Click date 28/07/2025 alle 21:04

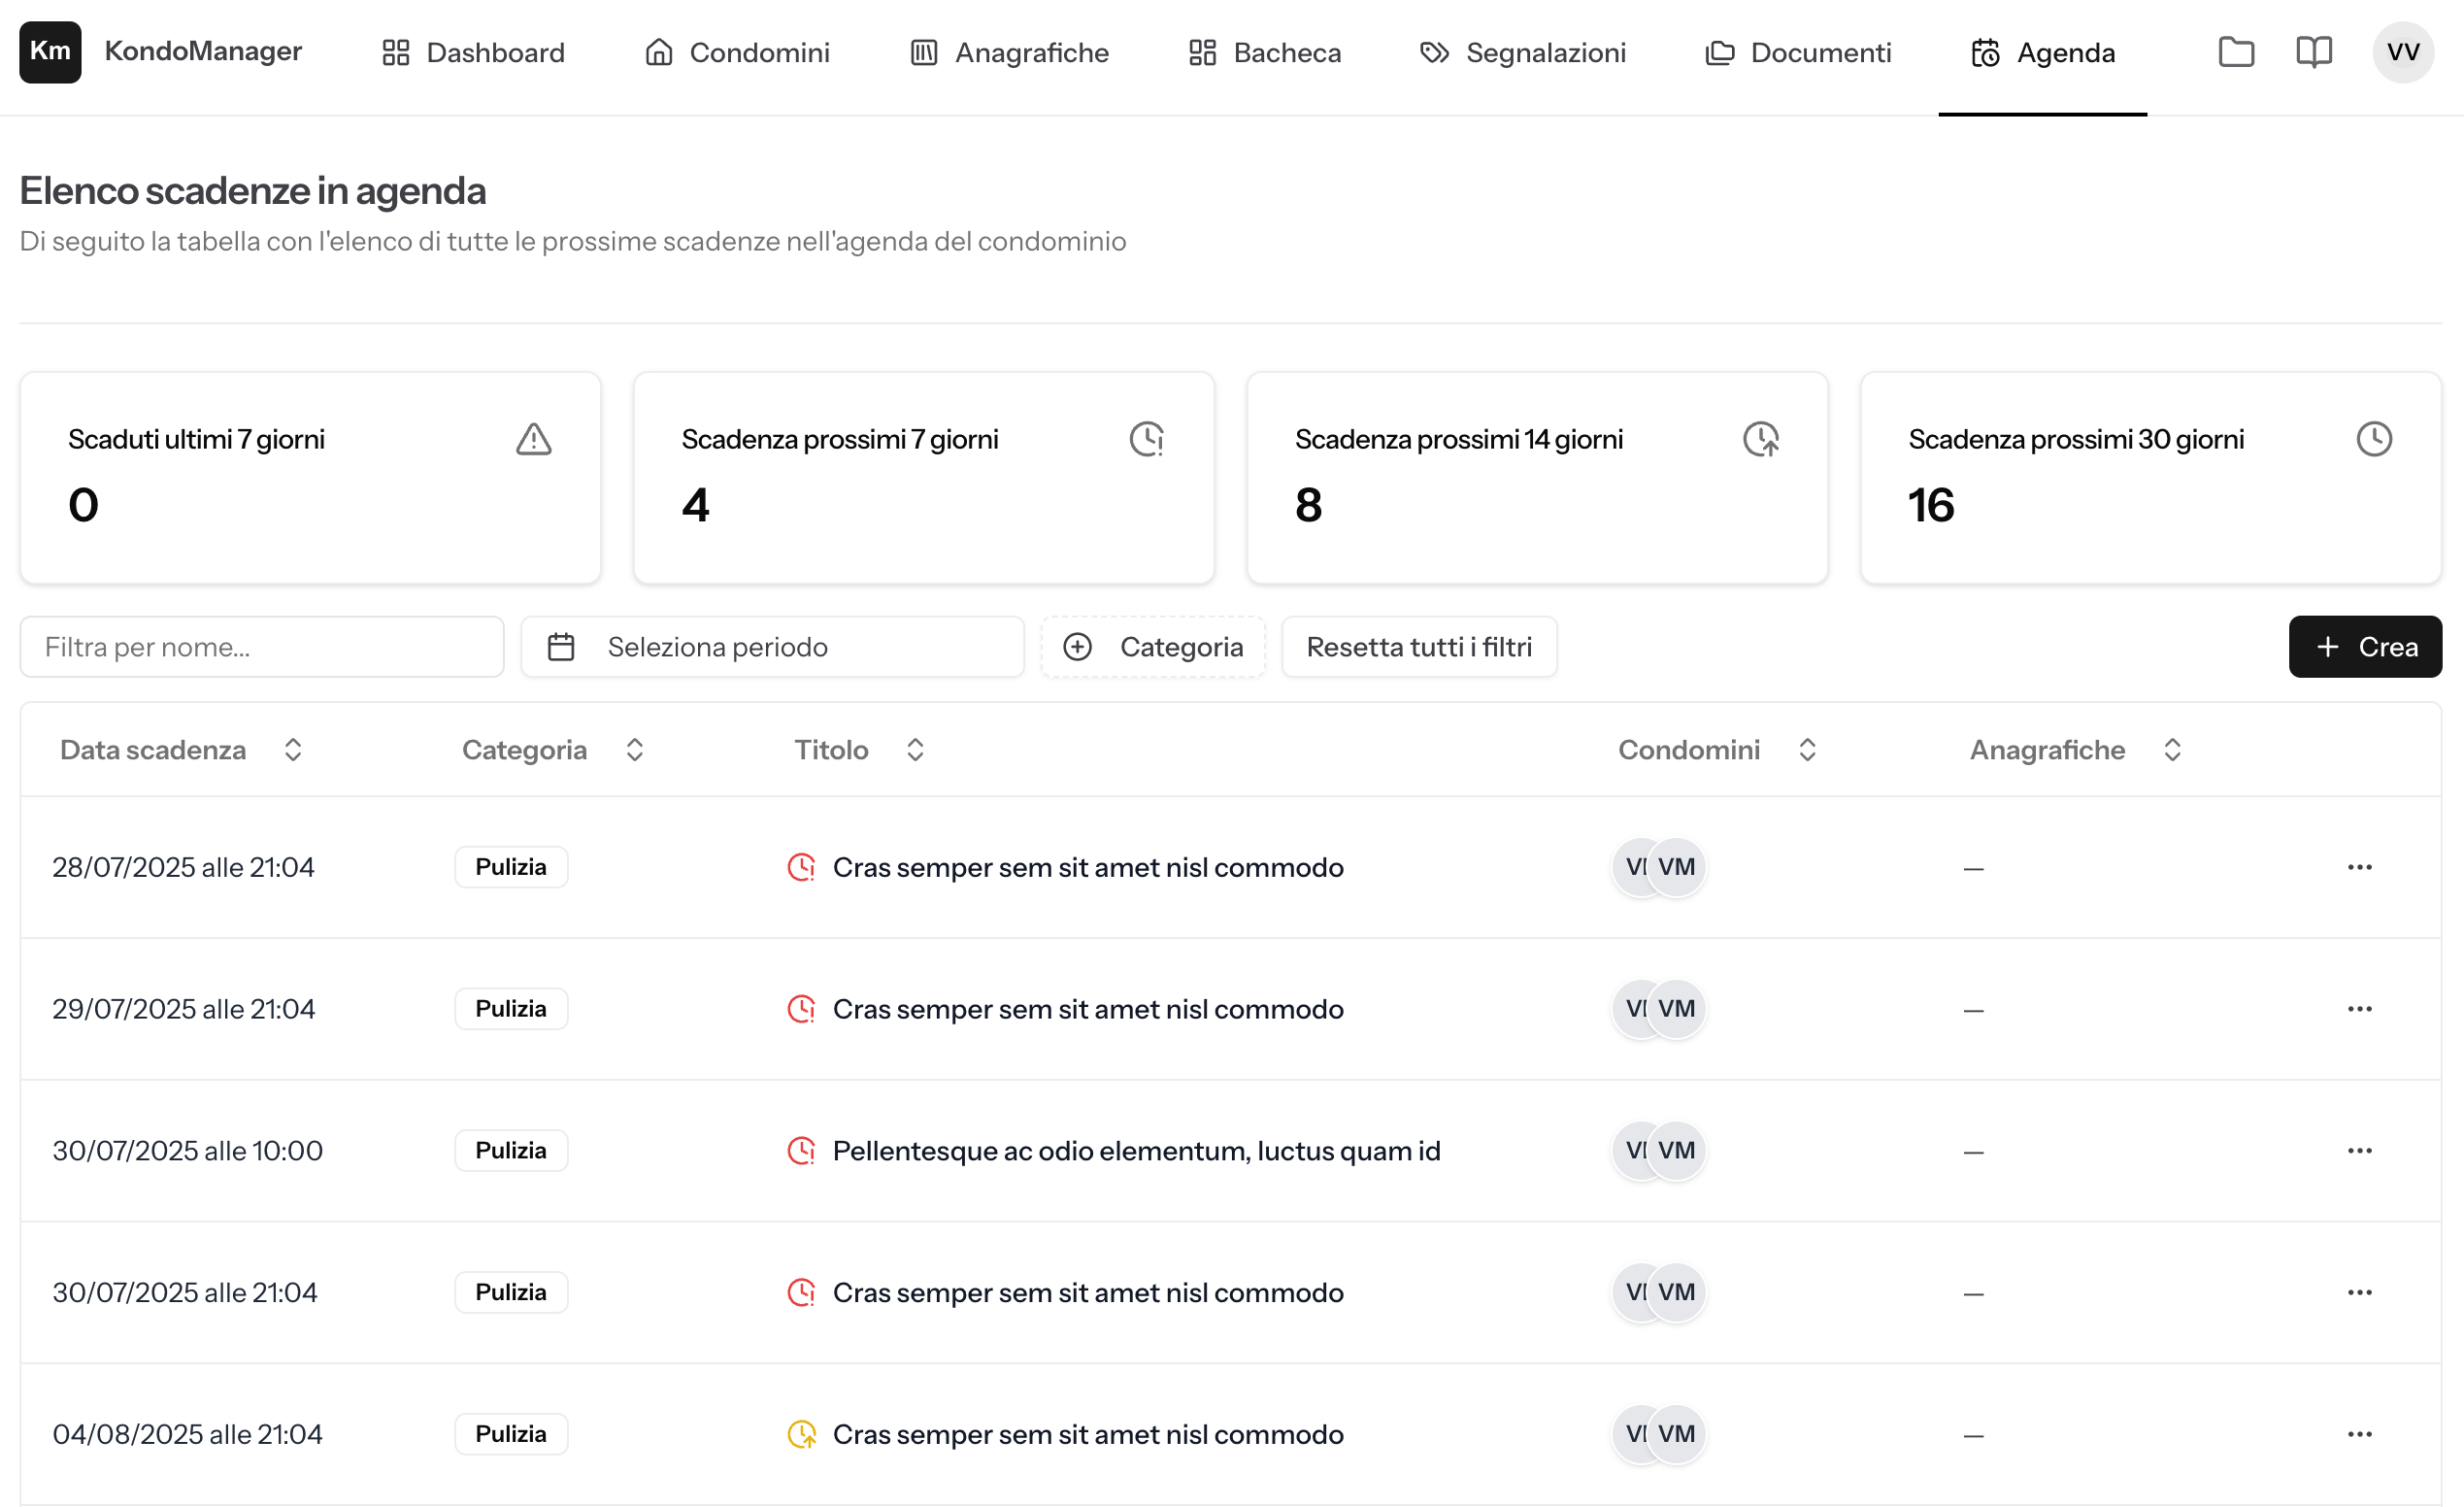coord(183,867)
